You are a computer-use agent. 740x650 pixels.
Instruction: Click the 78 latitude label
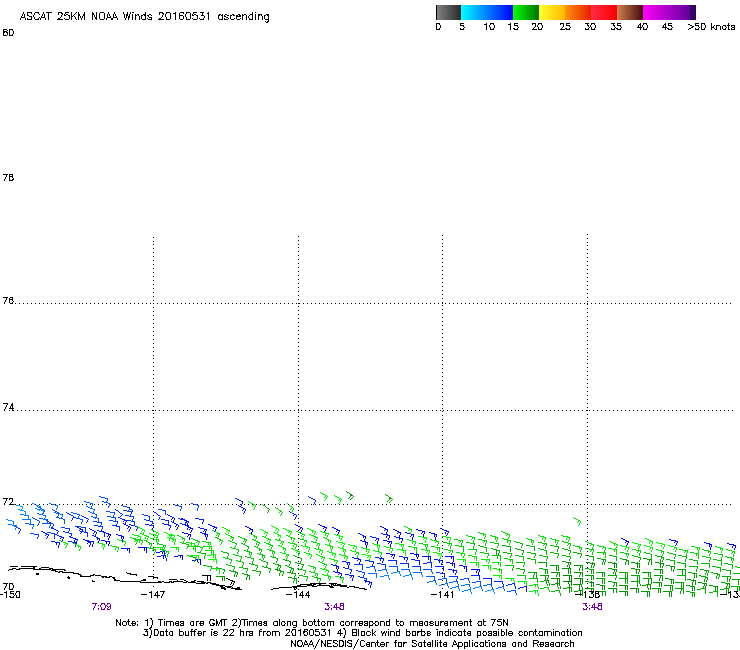point(8,177)
